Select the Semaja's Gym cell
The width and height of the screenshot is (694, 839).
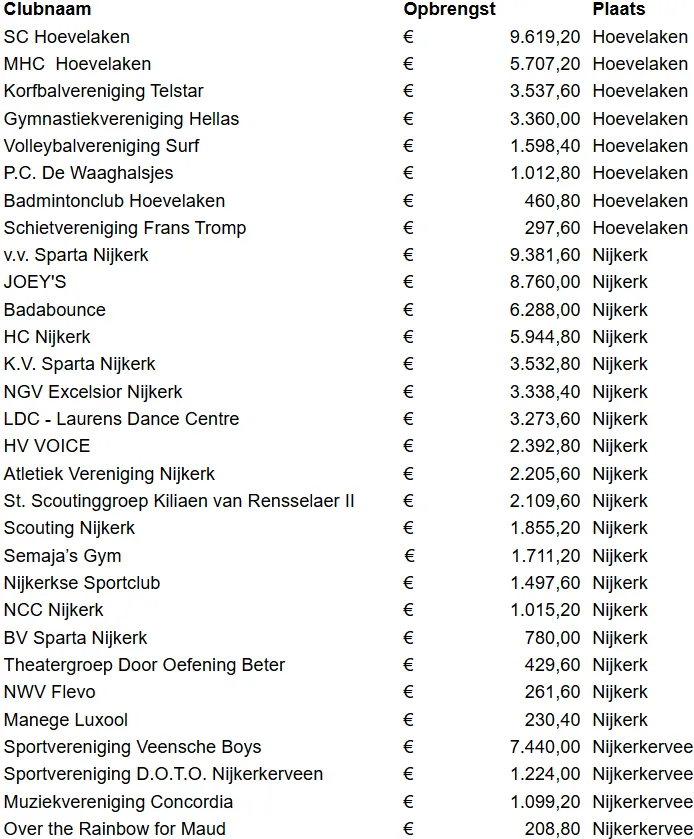(x=62, y=556)
